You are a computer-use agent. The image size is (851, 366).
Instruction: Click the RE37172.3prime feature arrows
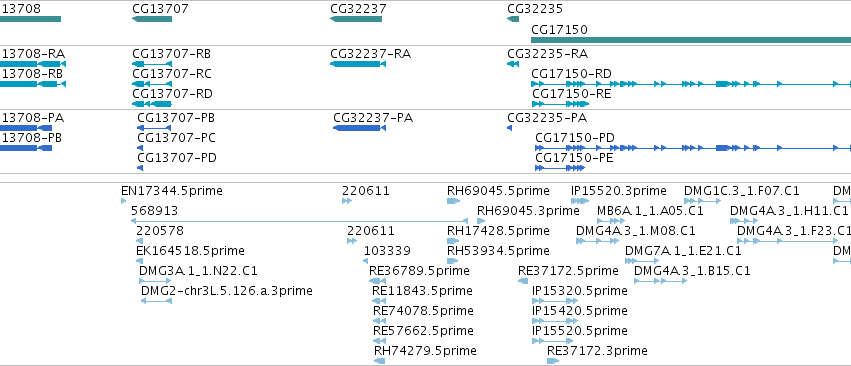pos(556,361)
